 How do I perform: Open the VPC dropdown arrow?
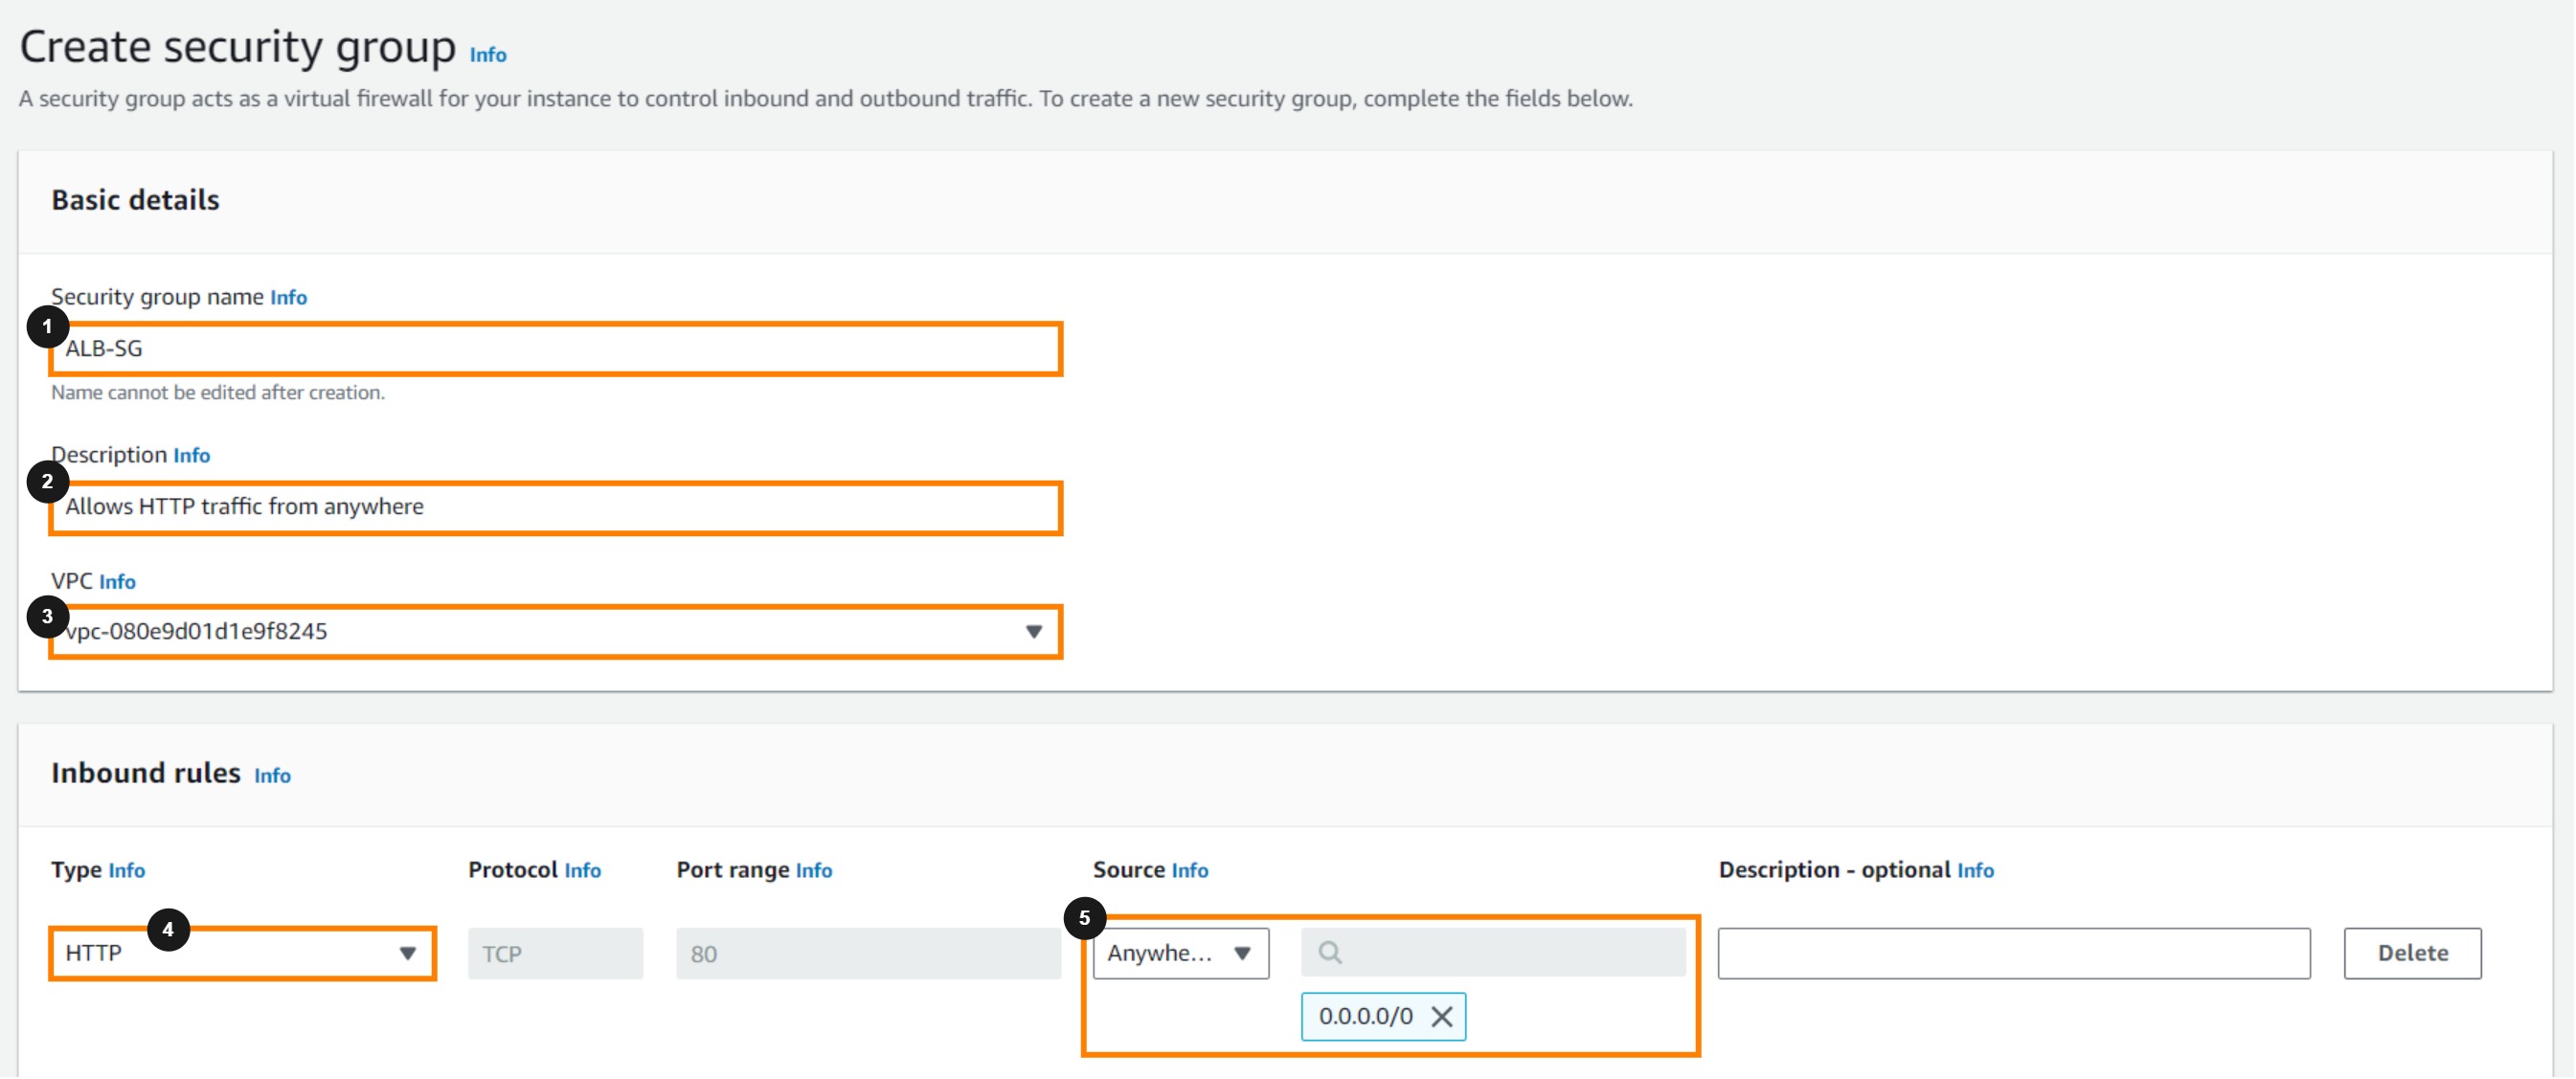[x=1033, y=632]
